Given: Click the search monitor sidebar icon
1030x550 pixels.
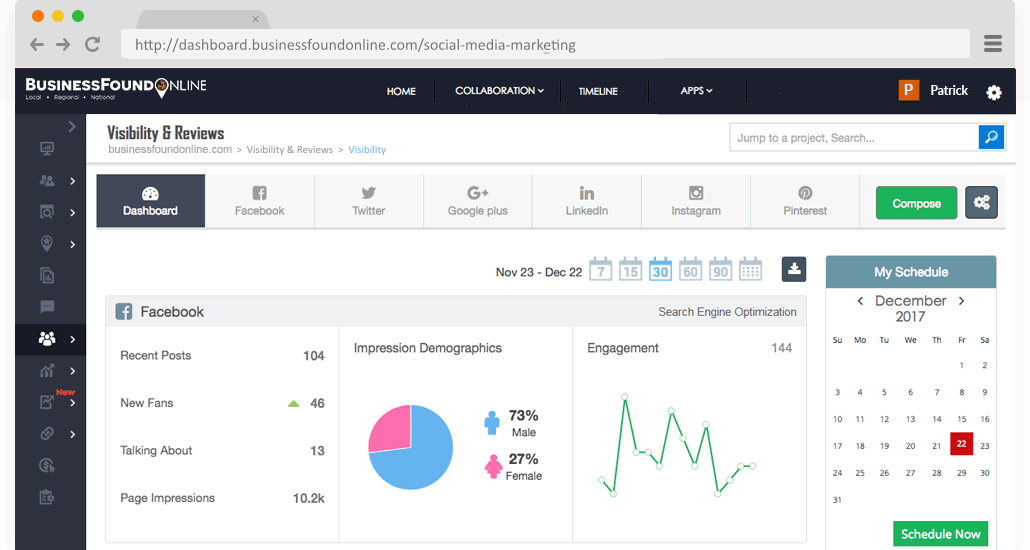Looking at the screenshot, I should tap(47, 212).
